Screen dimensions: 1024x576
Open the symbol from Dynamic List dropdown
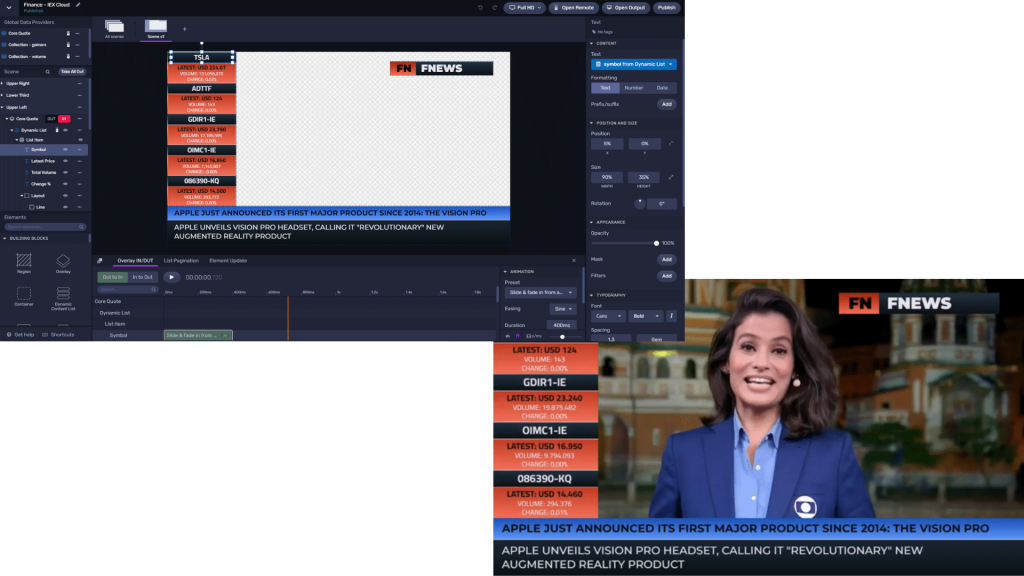click(633, 64)
